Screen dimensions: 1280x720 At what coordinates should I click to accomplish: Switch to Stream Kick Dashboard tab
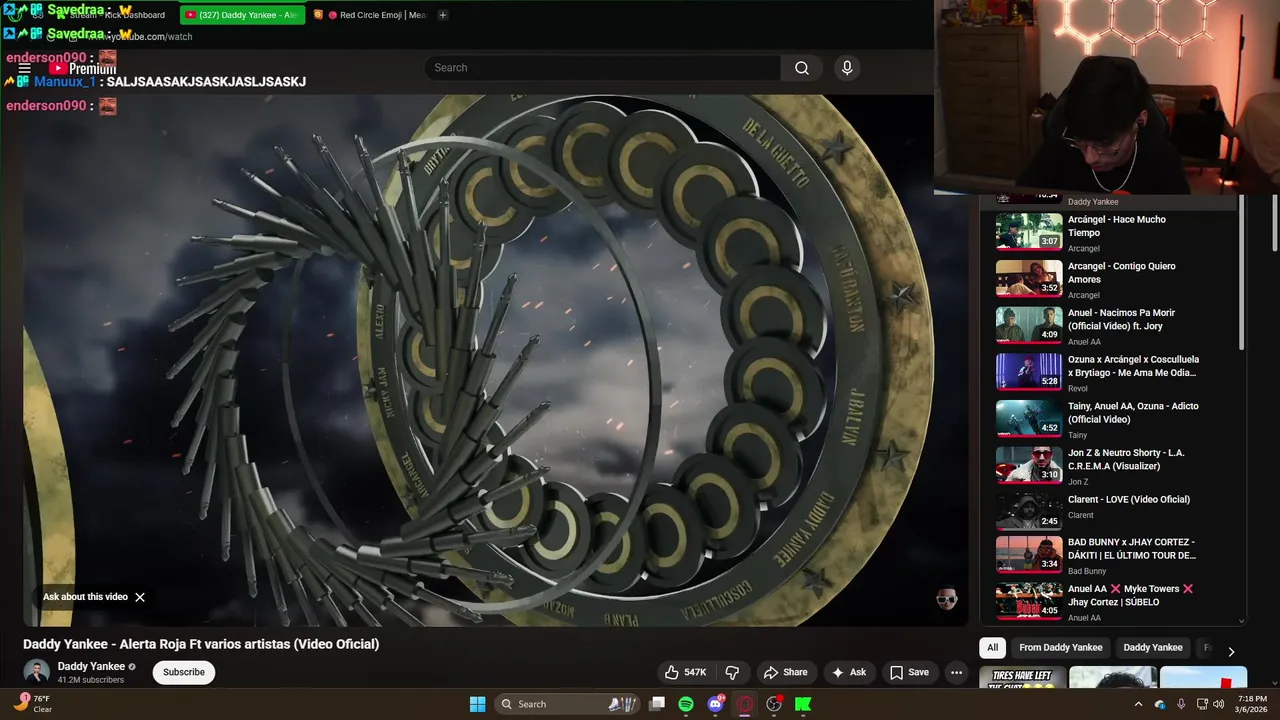pos(110,15)
